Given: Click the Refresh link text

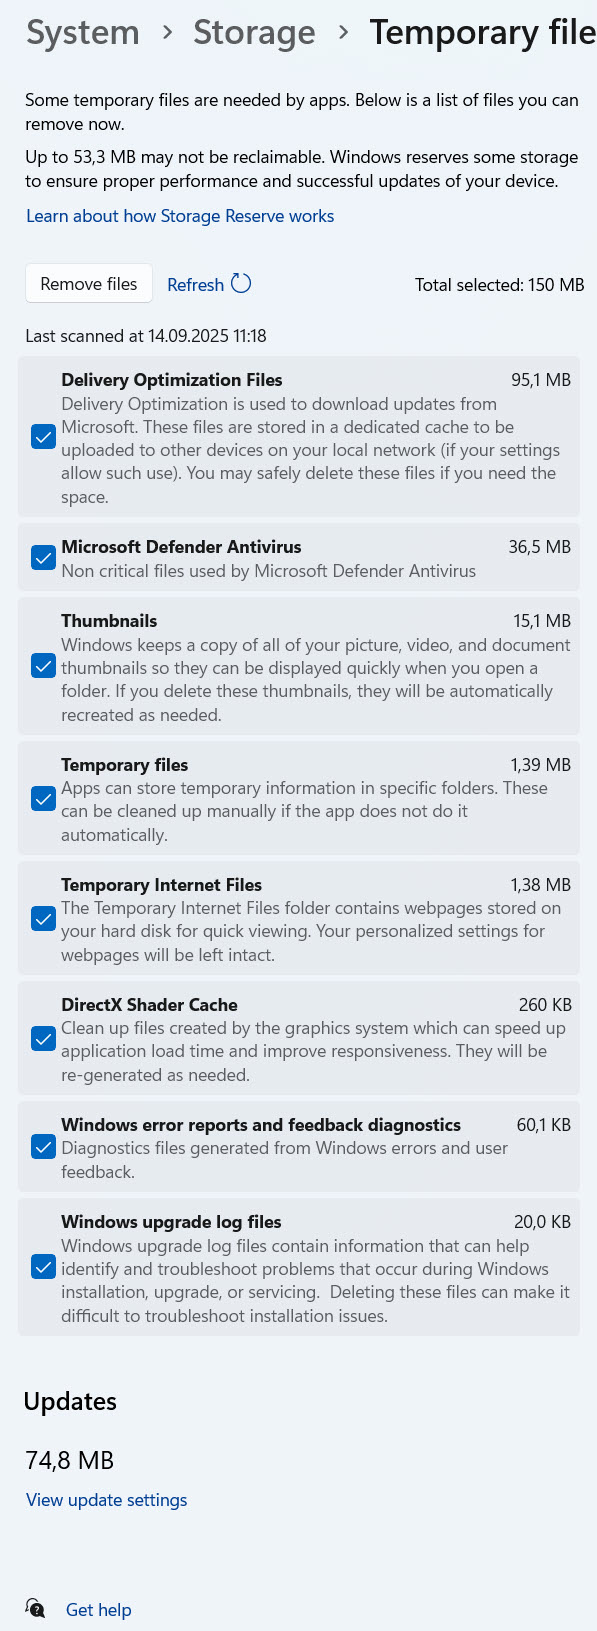Looking at the screenshot, I should click(x=195, y=285).
